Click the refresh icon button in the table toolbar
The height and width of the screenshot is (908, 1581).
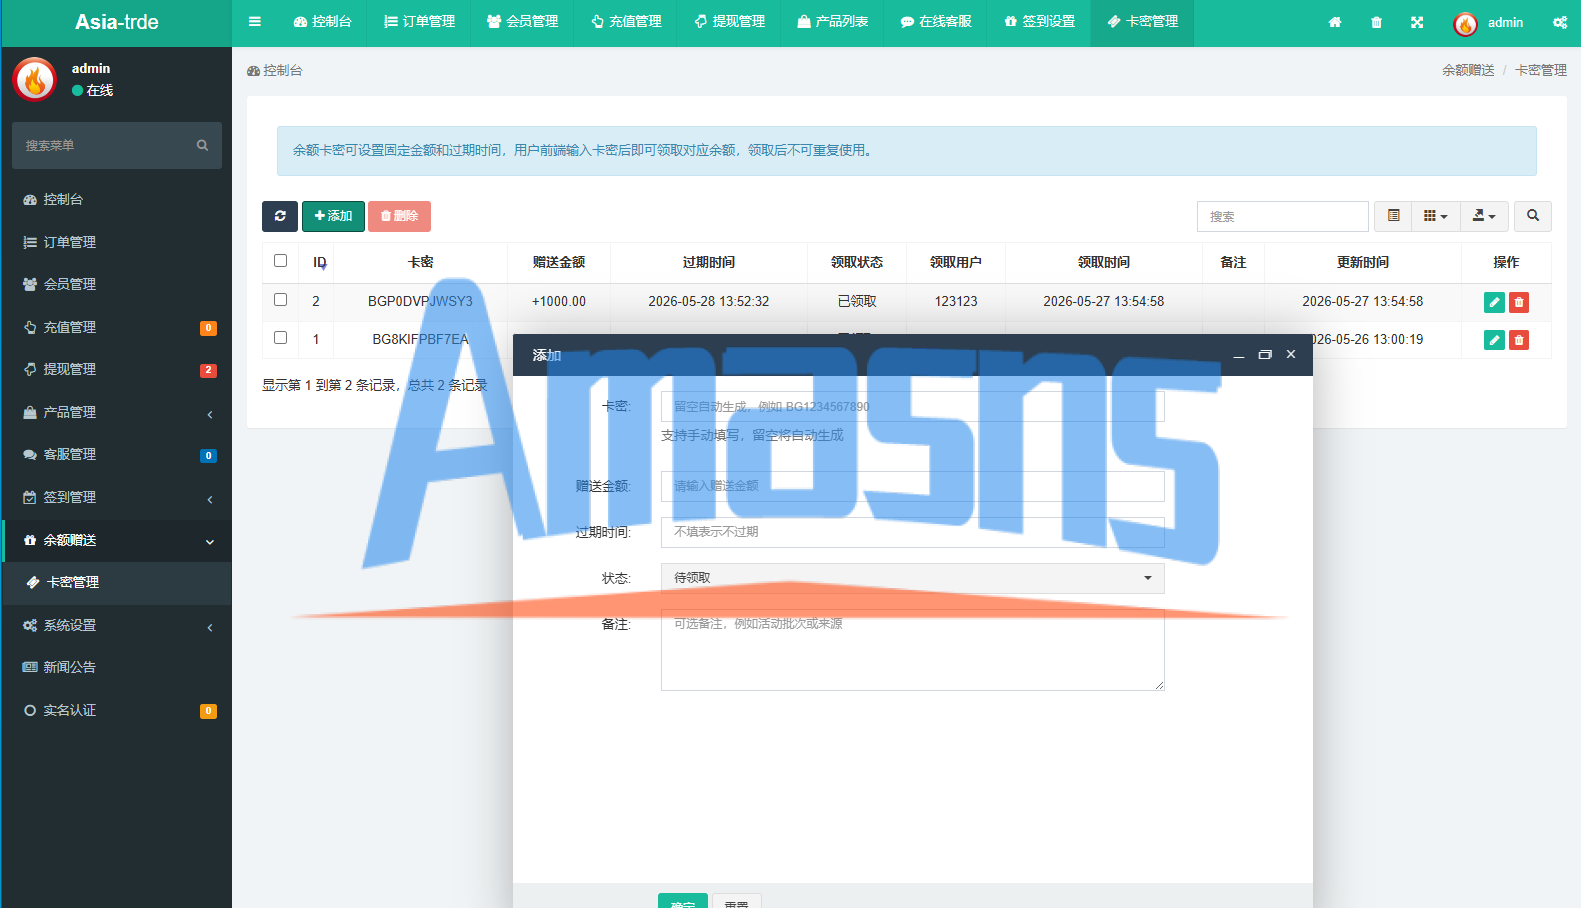pos(280,216)
